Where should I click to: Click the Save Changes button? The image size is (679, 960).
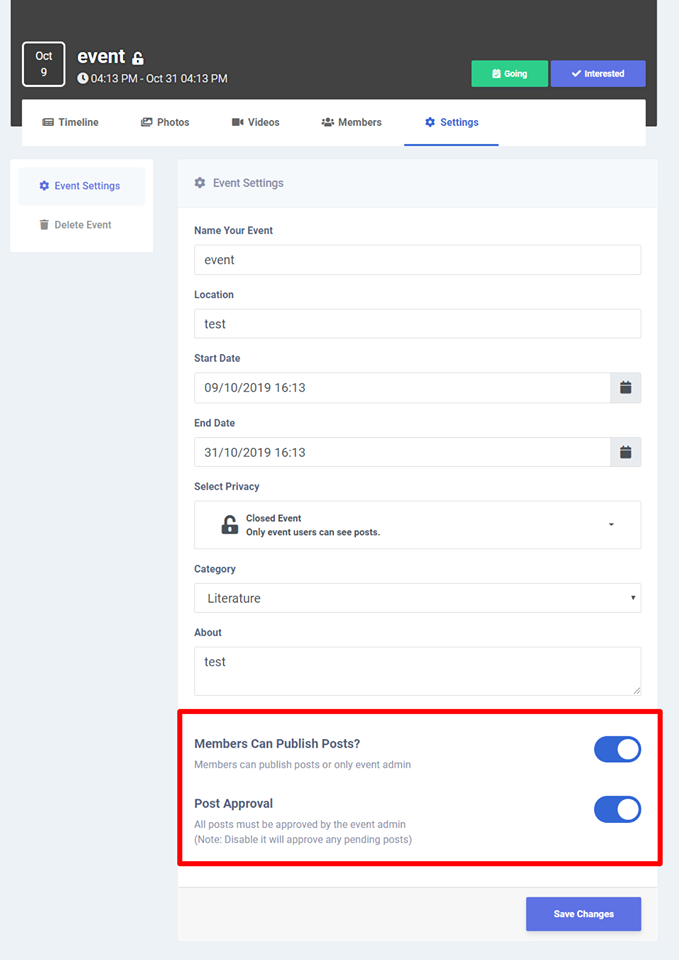[583, 914]
